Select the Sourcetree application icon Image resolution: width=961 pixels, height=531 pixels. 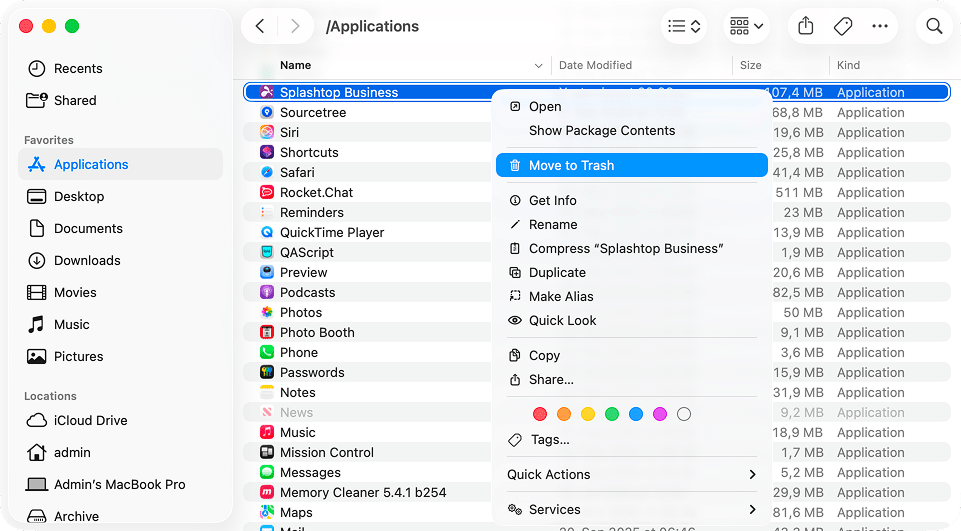[x=267, y=112]
